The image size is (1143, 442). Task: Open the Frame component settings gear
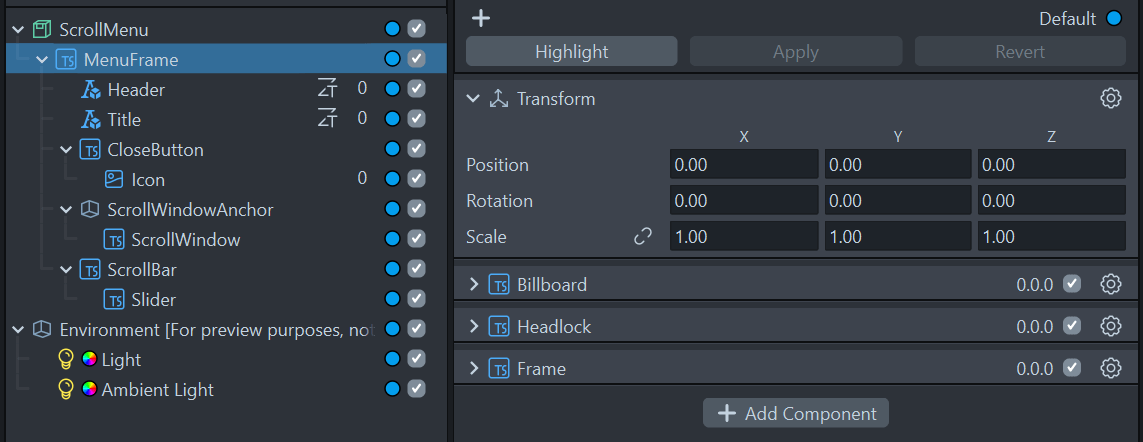[x=1110, y=368]
